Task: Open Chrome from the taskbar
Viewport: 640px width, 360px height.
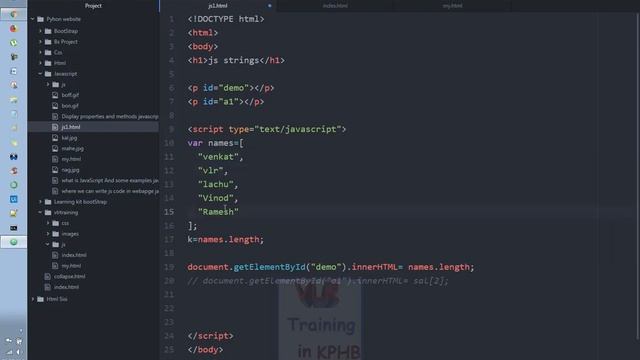Action: [x=13, y=15]
